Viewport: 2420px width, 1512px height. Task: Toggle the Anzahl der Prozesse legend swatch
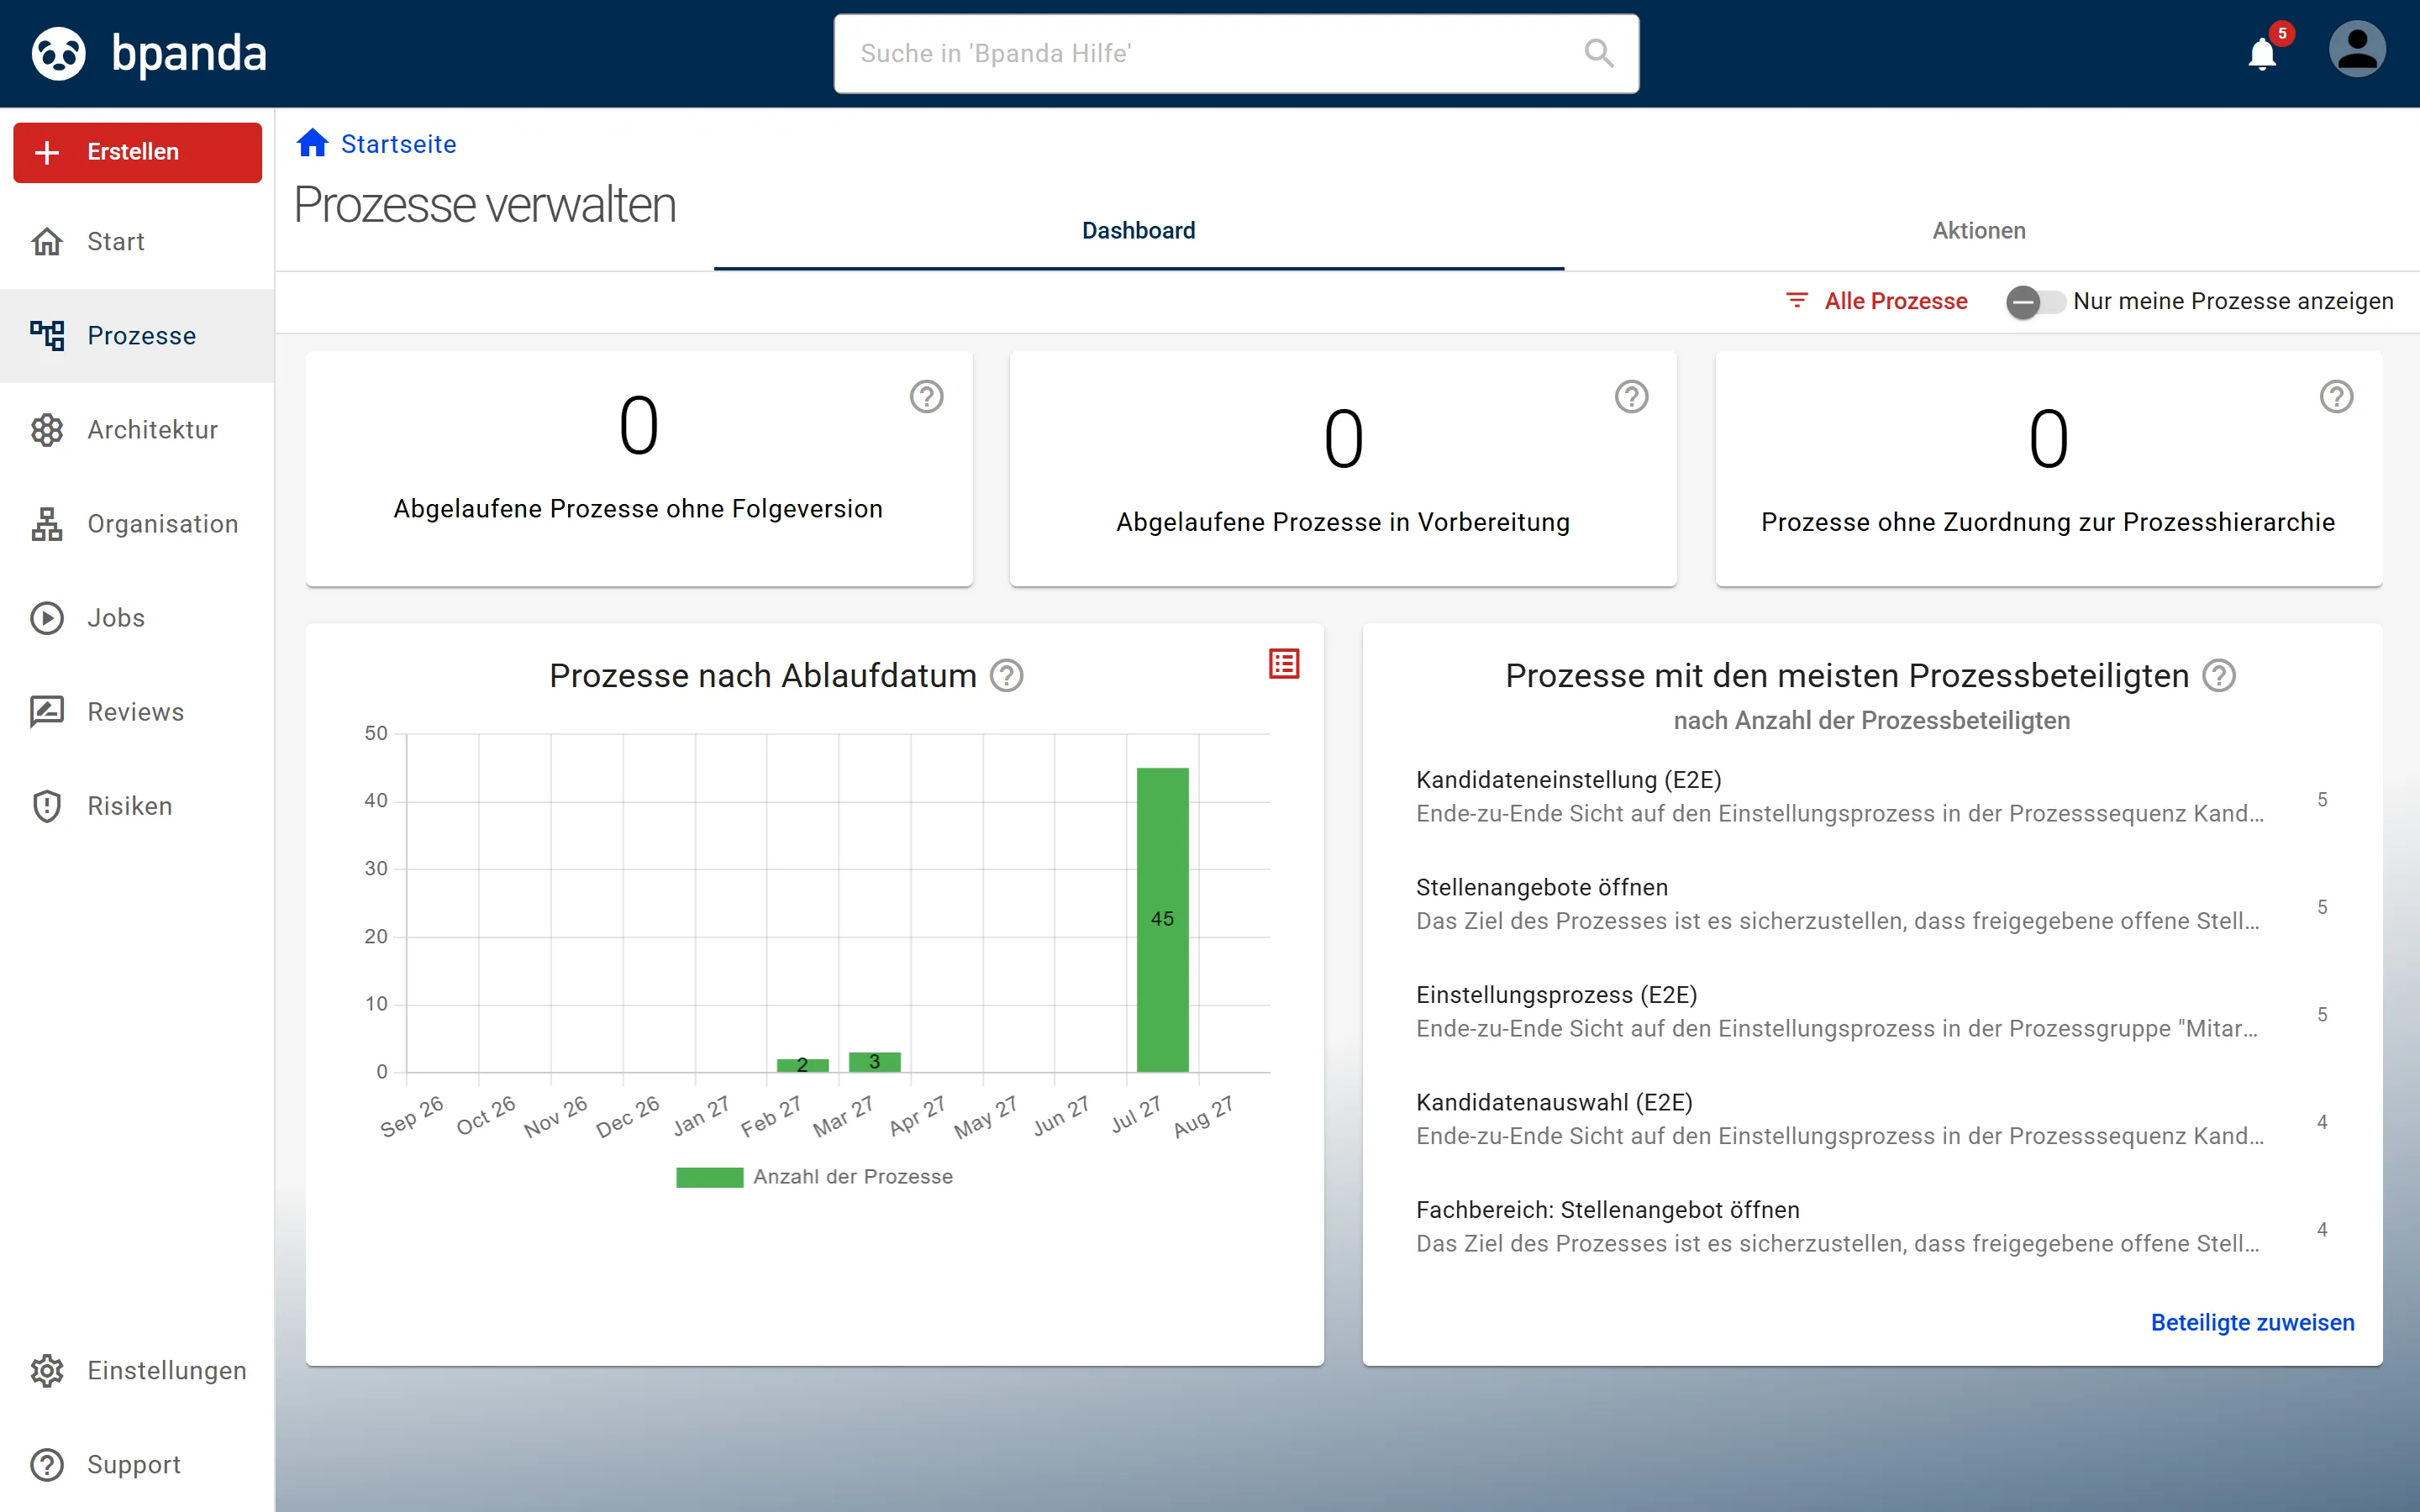tap(709, 1177)
